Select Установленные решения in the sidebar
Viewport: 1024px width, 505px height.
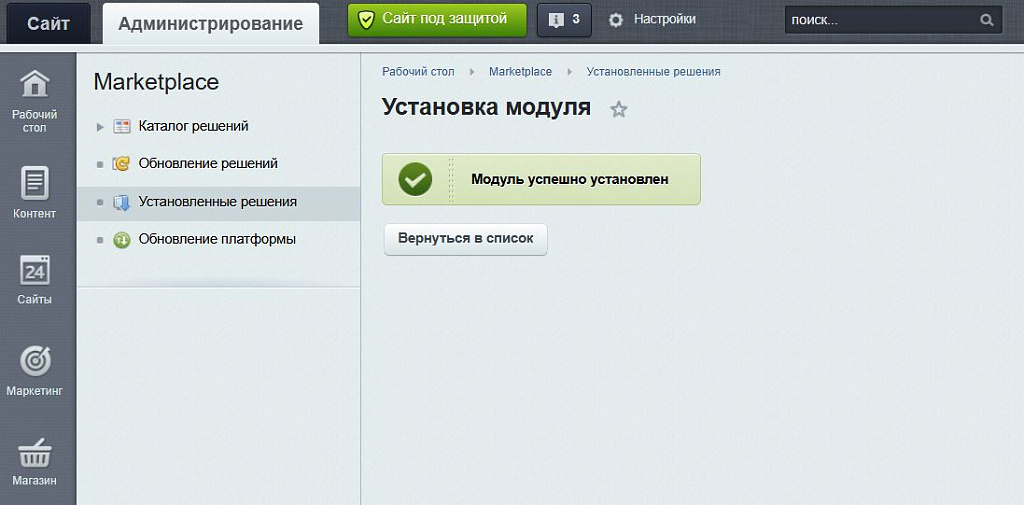[217, 202]
